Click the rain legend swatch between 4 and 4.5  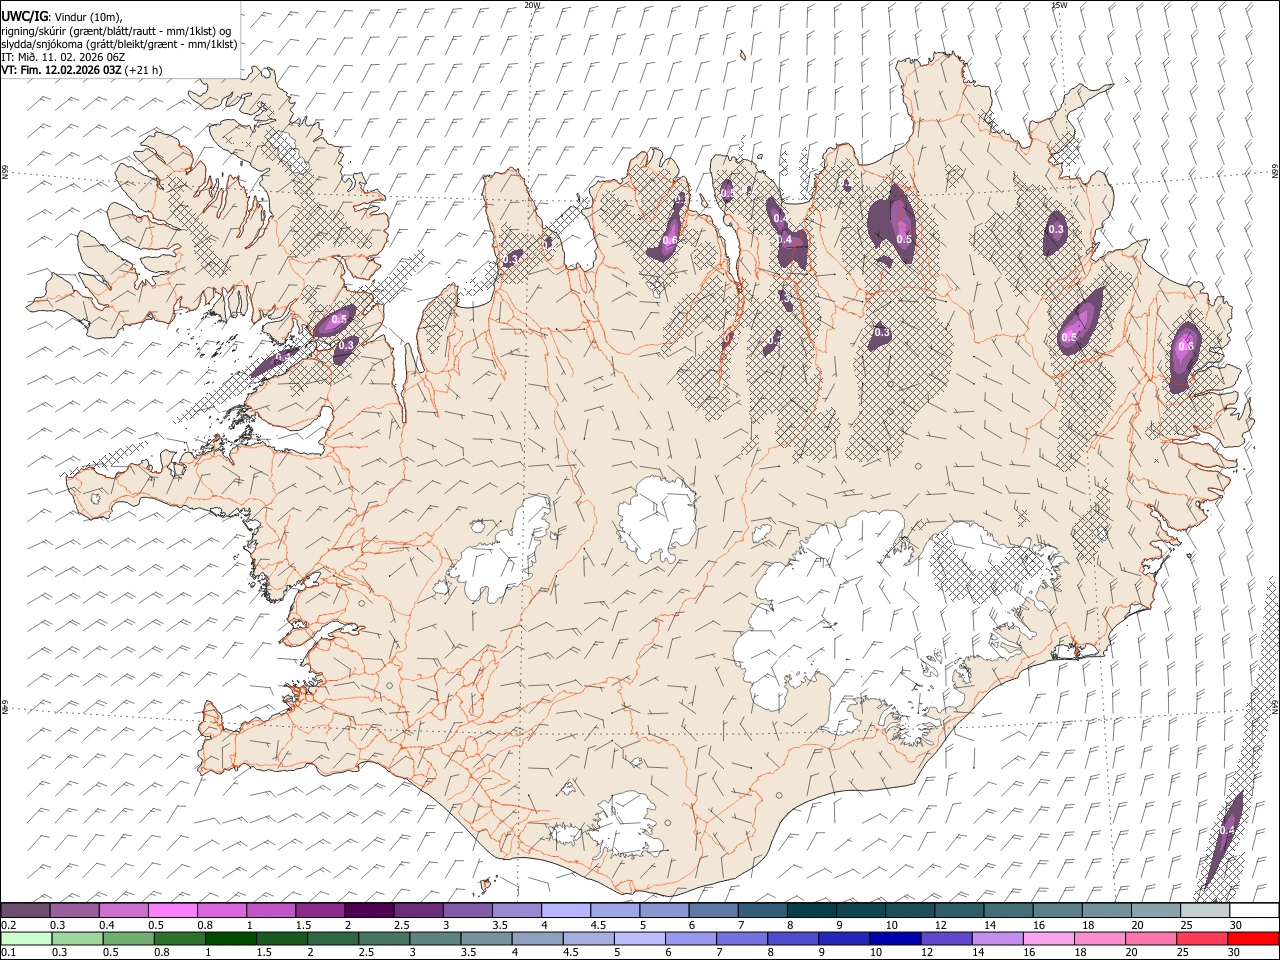(537, 938)
